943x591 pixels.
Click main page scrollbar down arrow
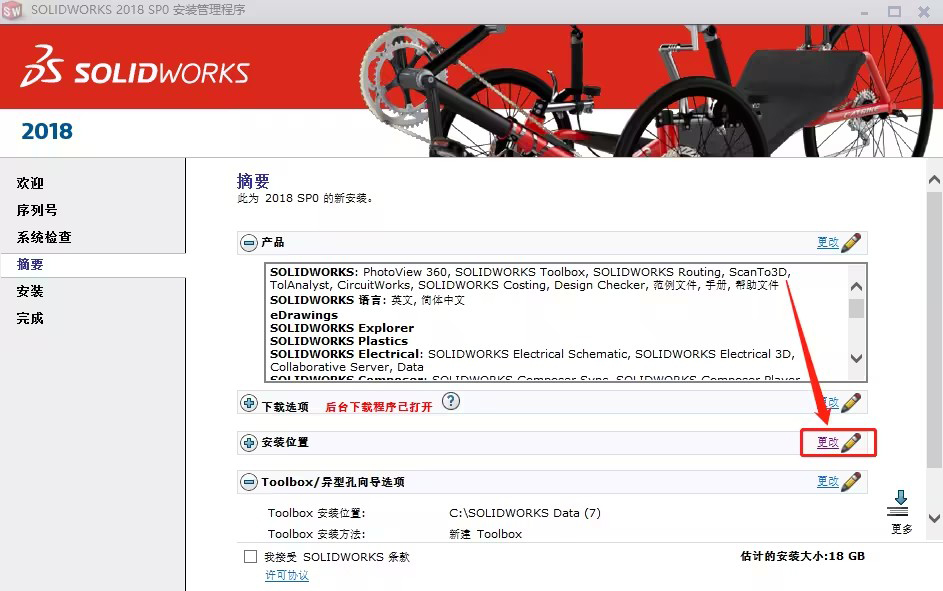934,518
